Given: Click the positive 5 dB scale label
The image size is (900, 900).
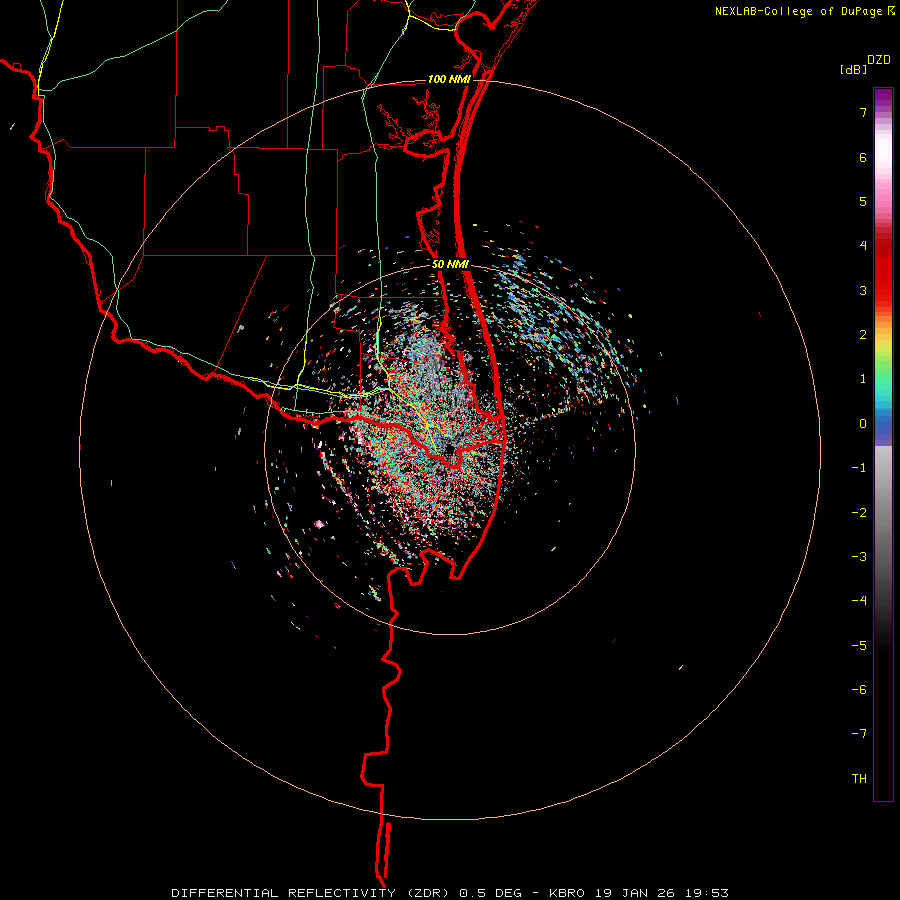Looking at the screenshot, I should point(863,201).
